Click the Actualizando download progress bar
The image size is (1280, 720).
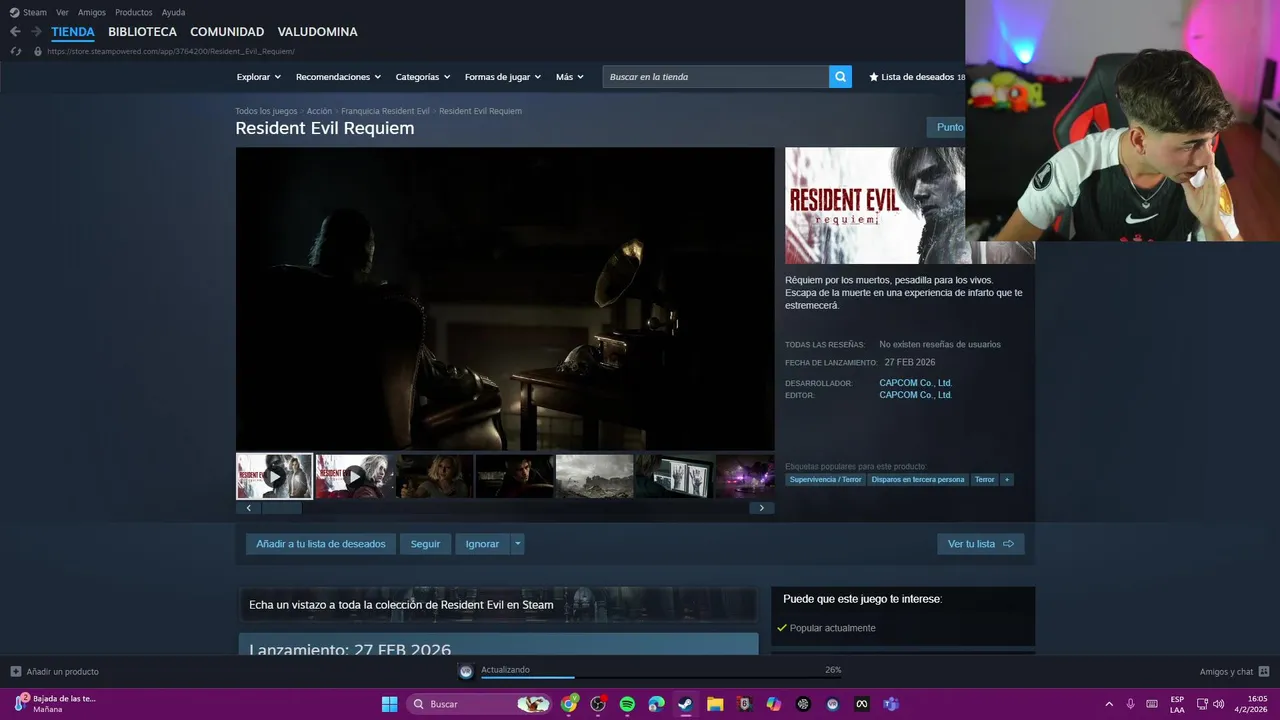pyautogui.click(x=661, y=677)
